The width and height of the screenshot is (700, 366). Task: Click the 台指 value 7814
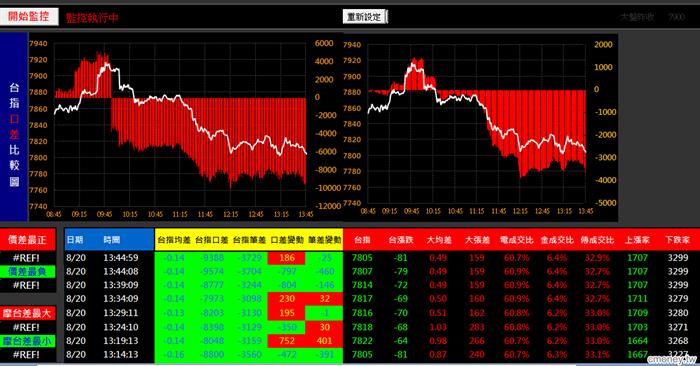[362, 285]
